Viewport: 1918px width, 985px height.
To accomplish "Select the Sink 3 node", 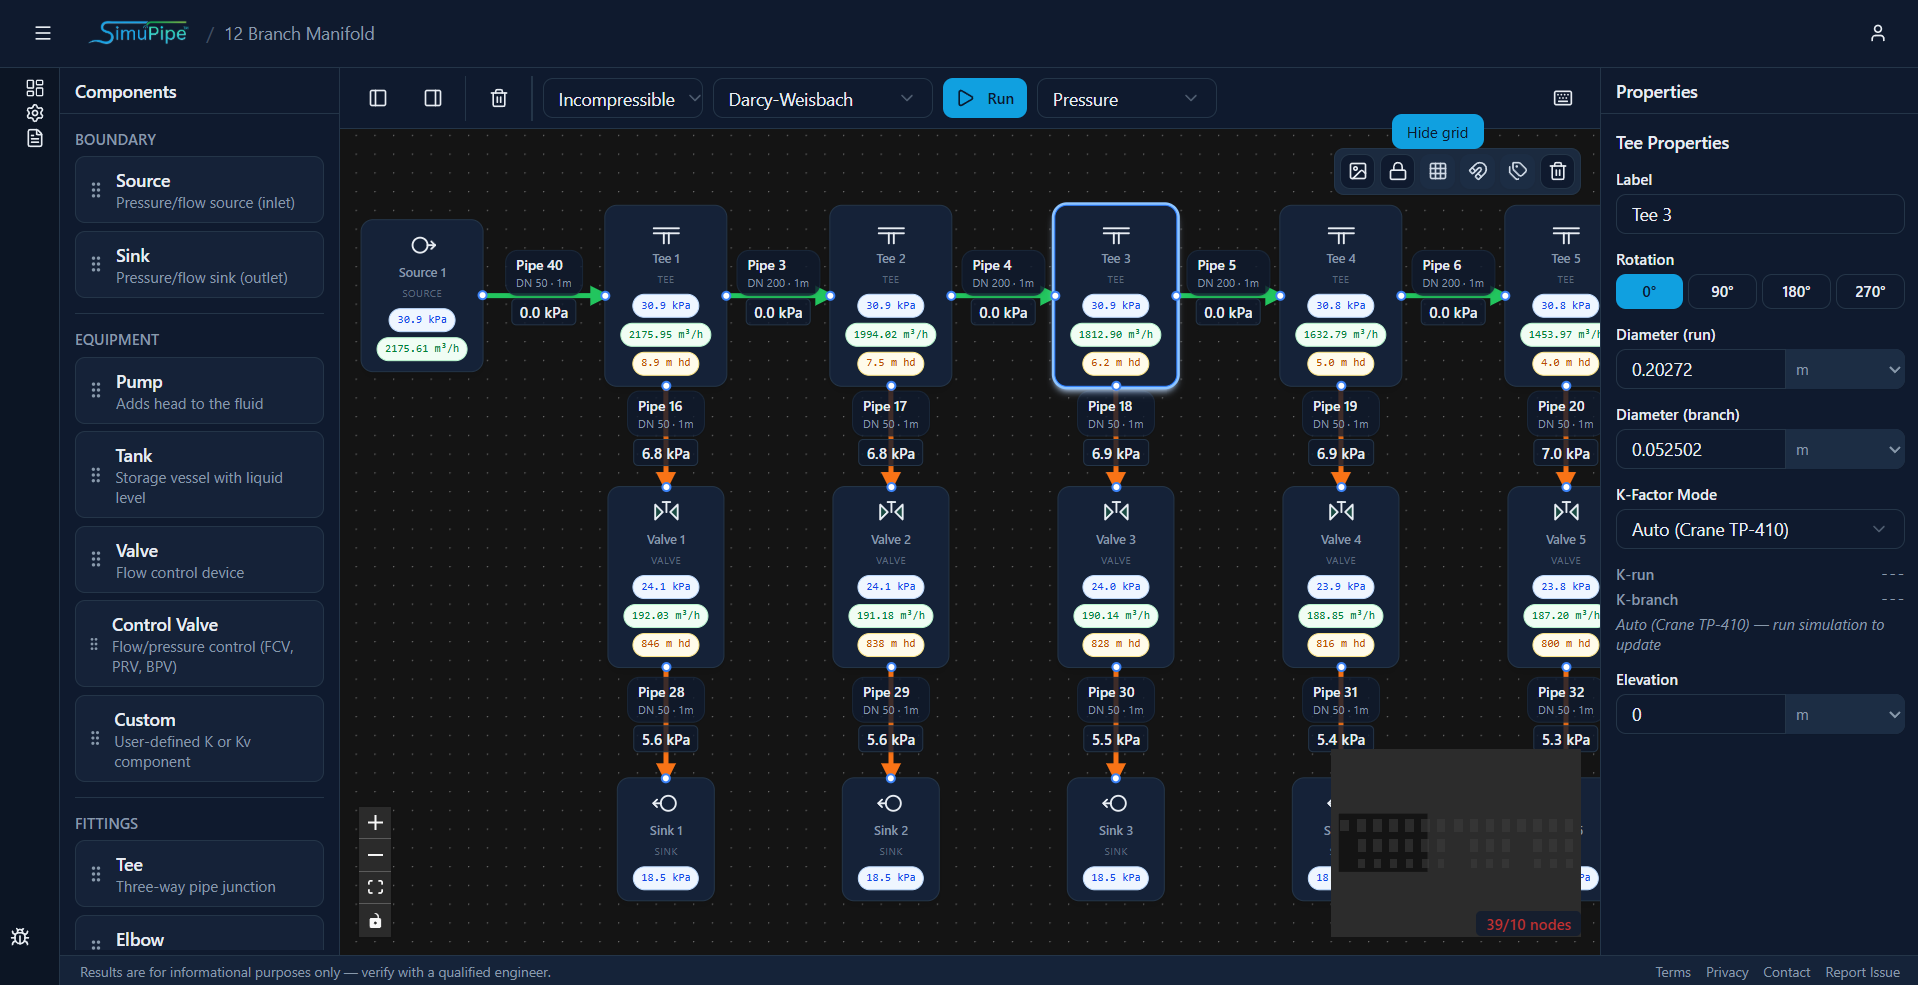I will point(1116,839).
